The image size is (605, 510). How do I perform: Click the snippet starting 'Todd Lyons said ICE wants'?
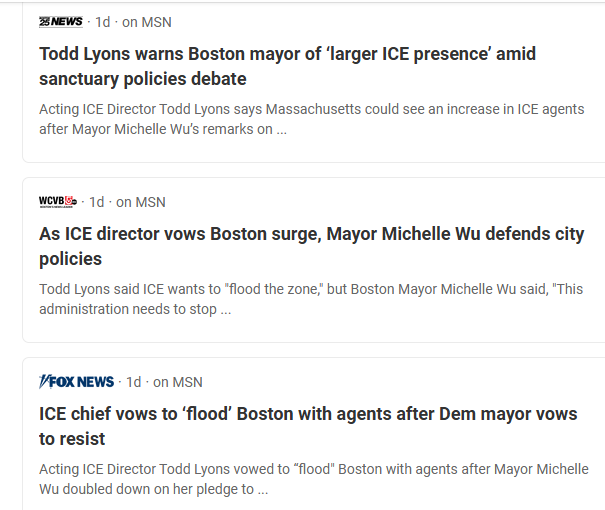pyautogui.click(x=310, y=289)
